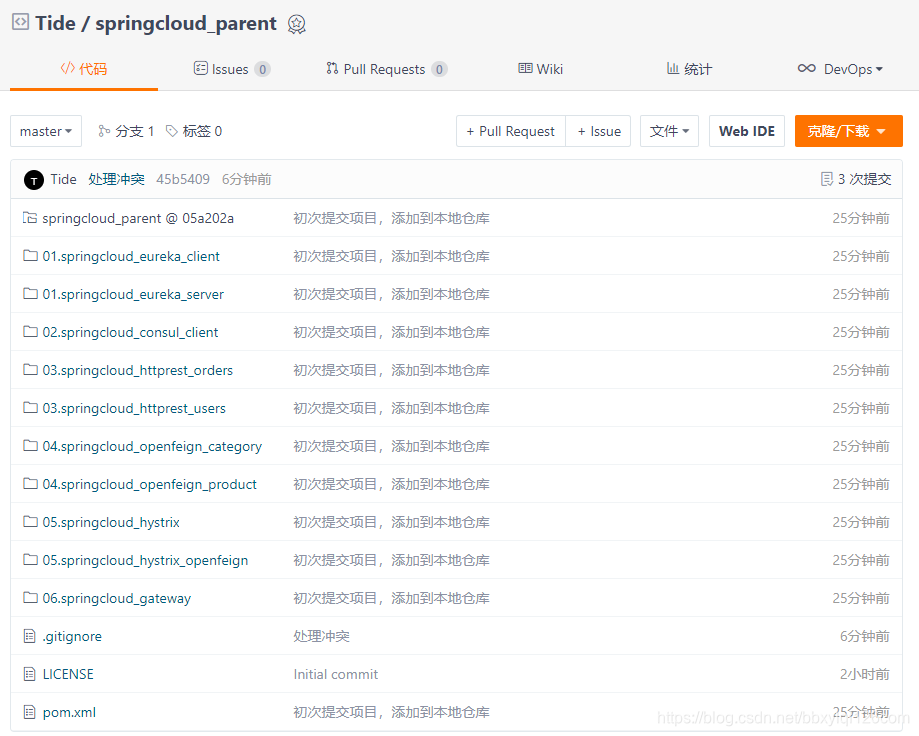Open the Tide author name link
The height and width of the screenshot is (736, 919).
click(x=63, y=179)
